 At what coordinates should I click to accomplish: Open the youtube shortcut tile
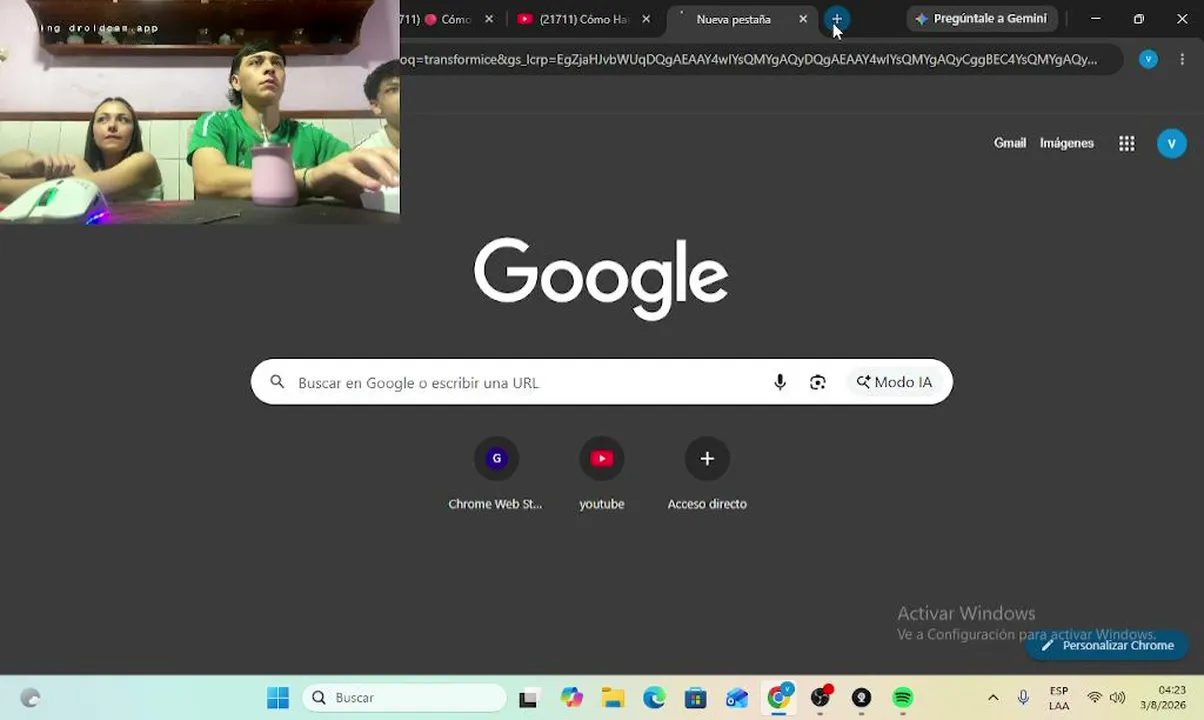click(601, 475)
